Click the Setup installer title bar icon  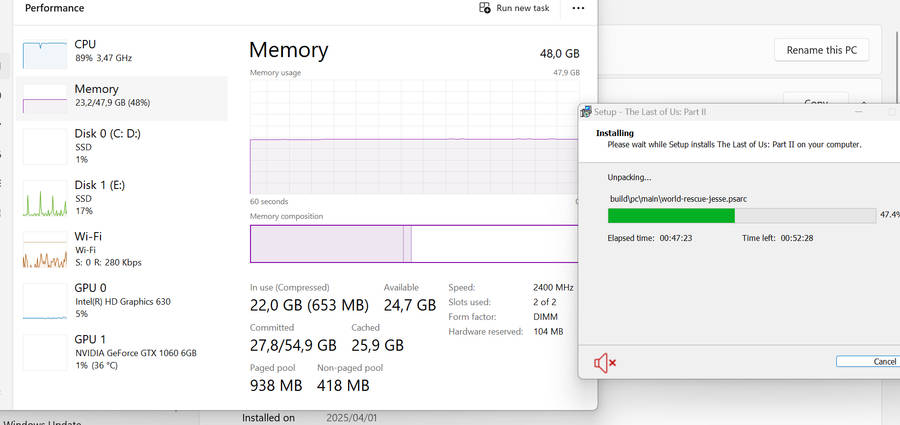pyautogui.click(x=585, y=112)
